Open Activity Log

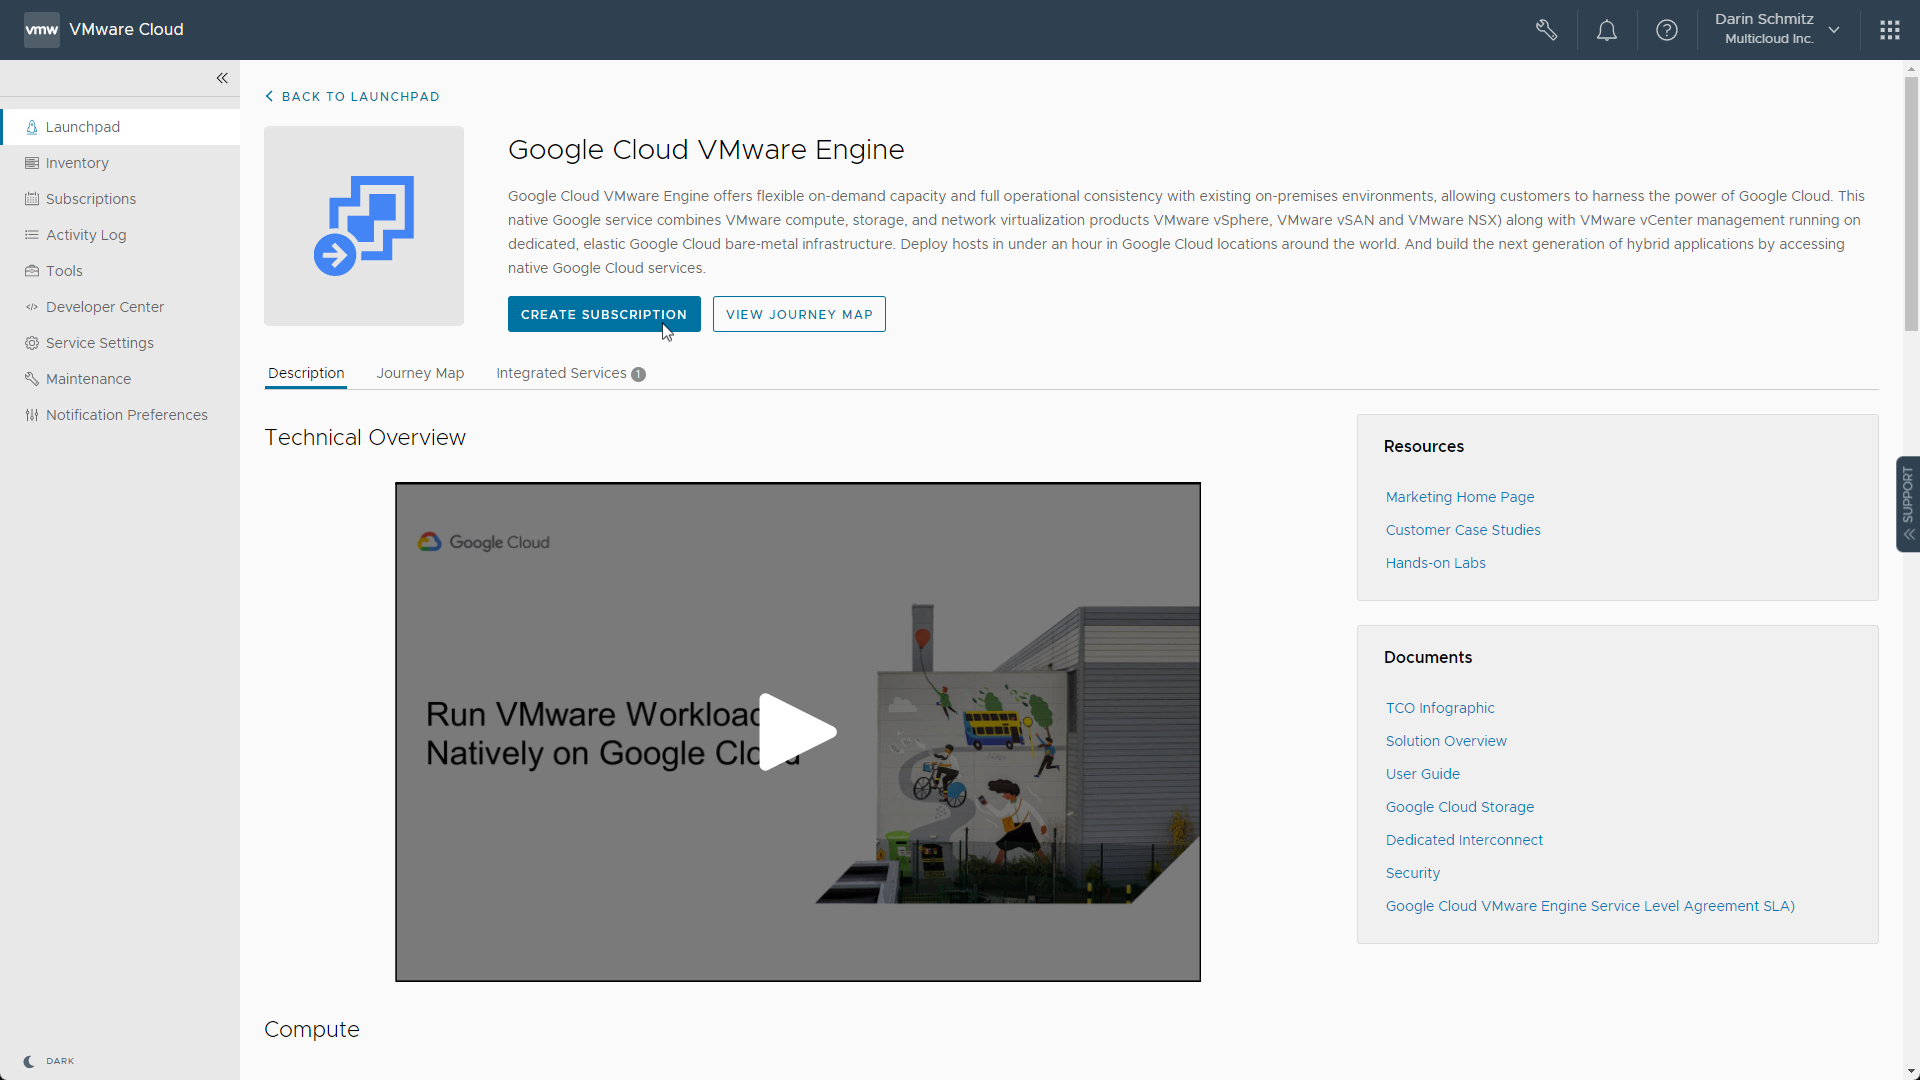tap(120, 235)
